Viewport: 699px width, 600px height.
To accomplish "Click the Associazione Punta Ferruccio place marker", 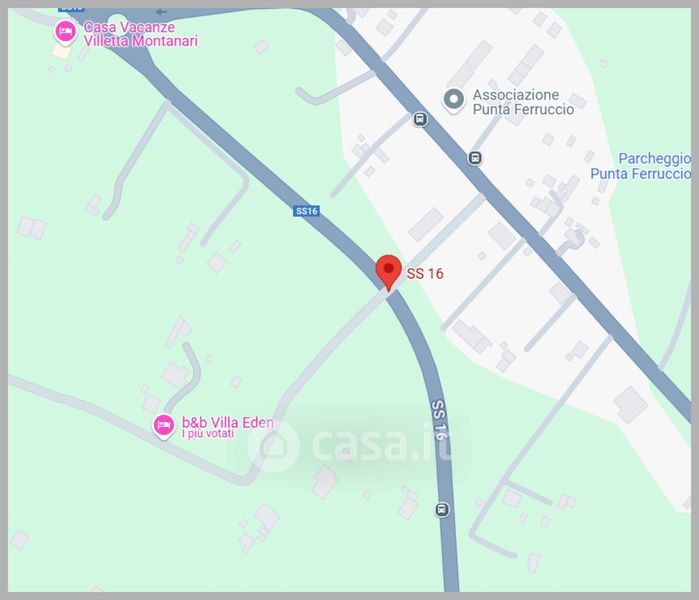I will click(454, 100).
